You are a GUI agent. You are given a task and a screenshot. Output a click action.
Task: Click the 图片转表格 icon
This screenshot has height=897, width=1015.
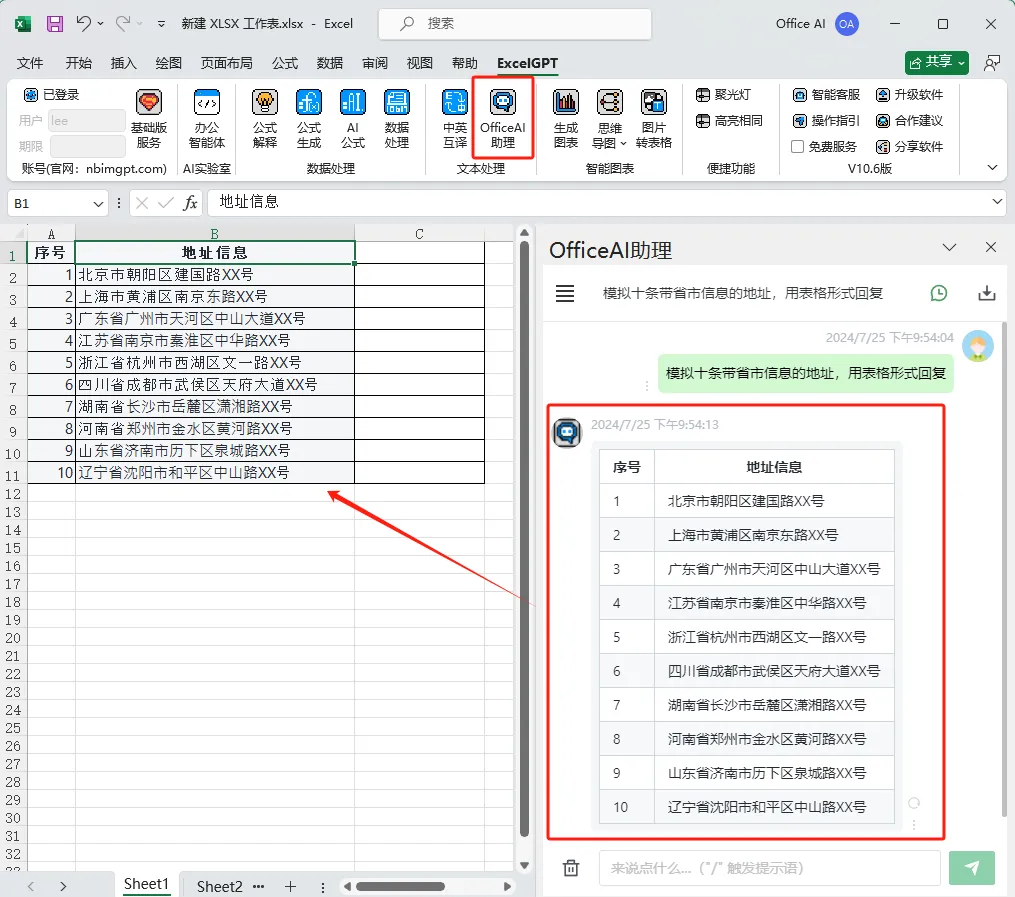click(654, 119)
